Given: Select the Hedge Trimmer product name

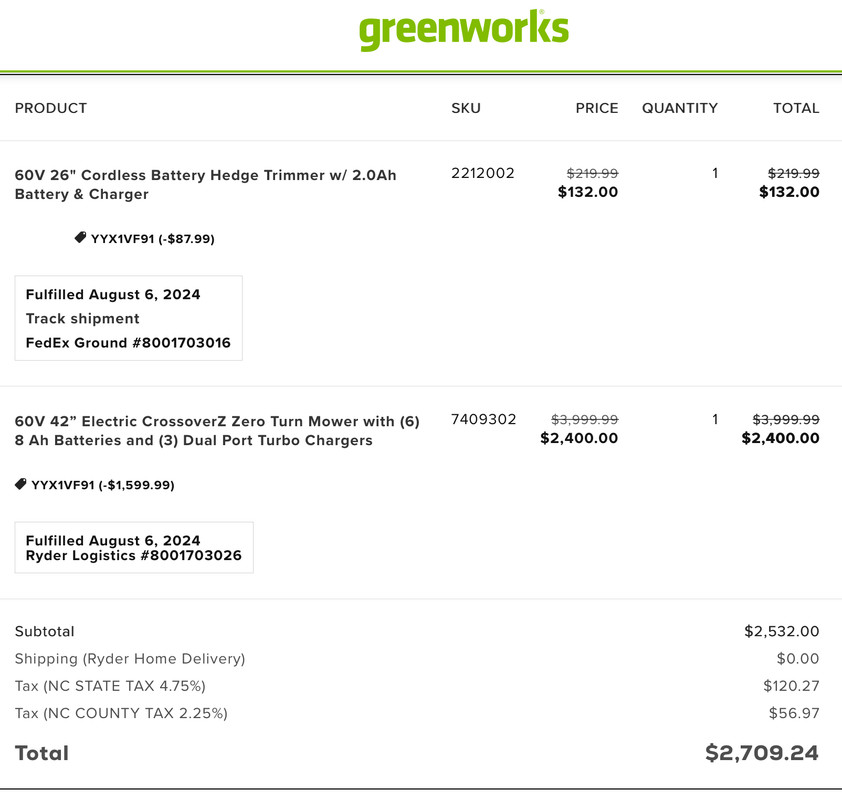Looking at the screenshot, I should (x=206, y=185).
